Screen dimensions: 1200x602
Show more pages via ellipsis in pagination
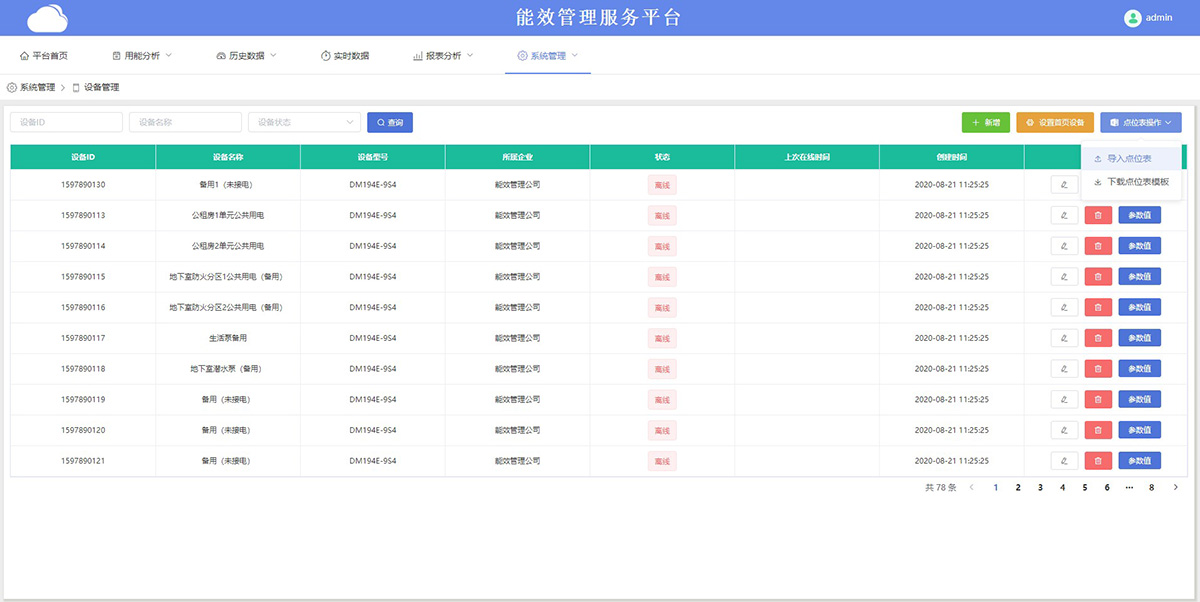tap(1129, 488)
